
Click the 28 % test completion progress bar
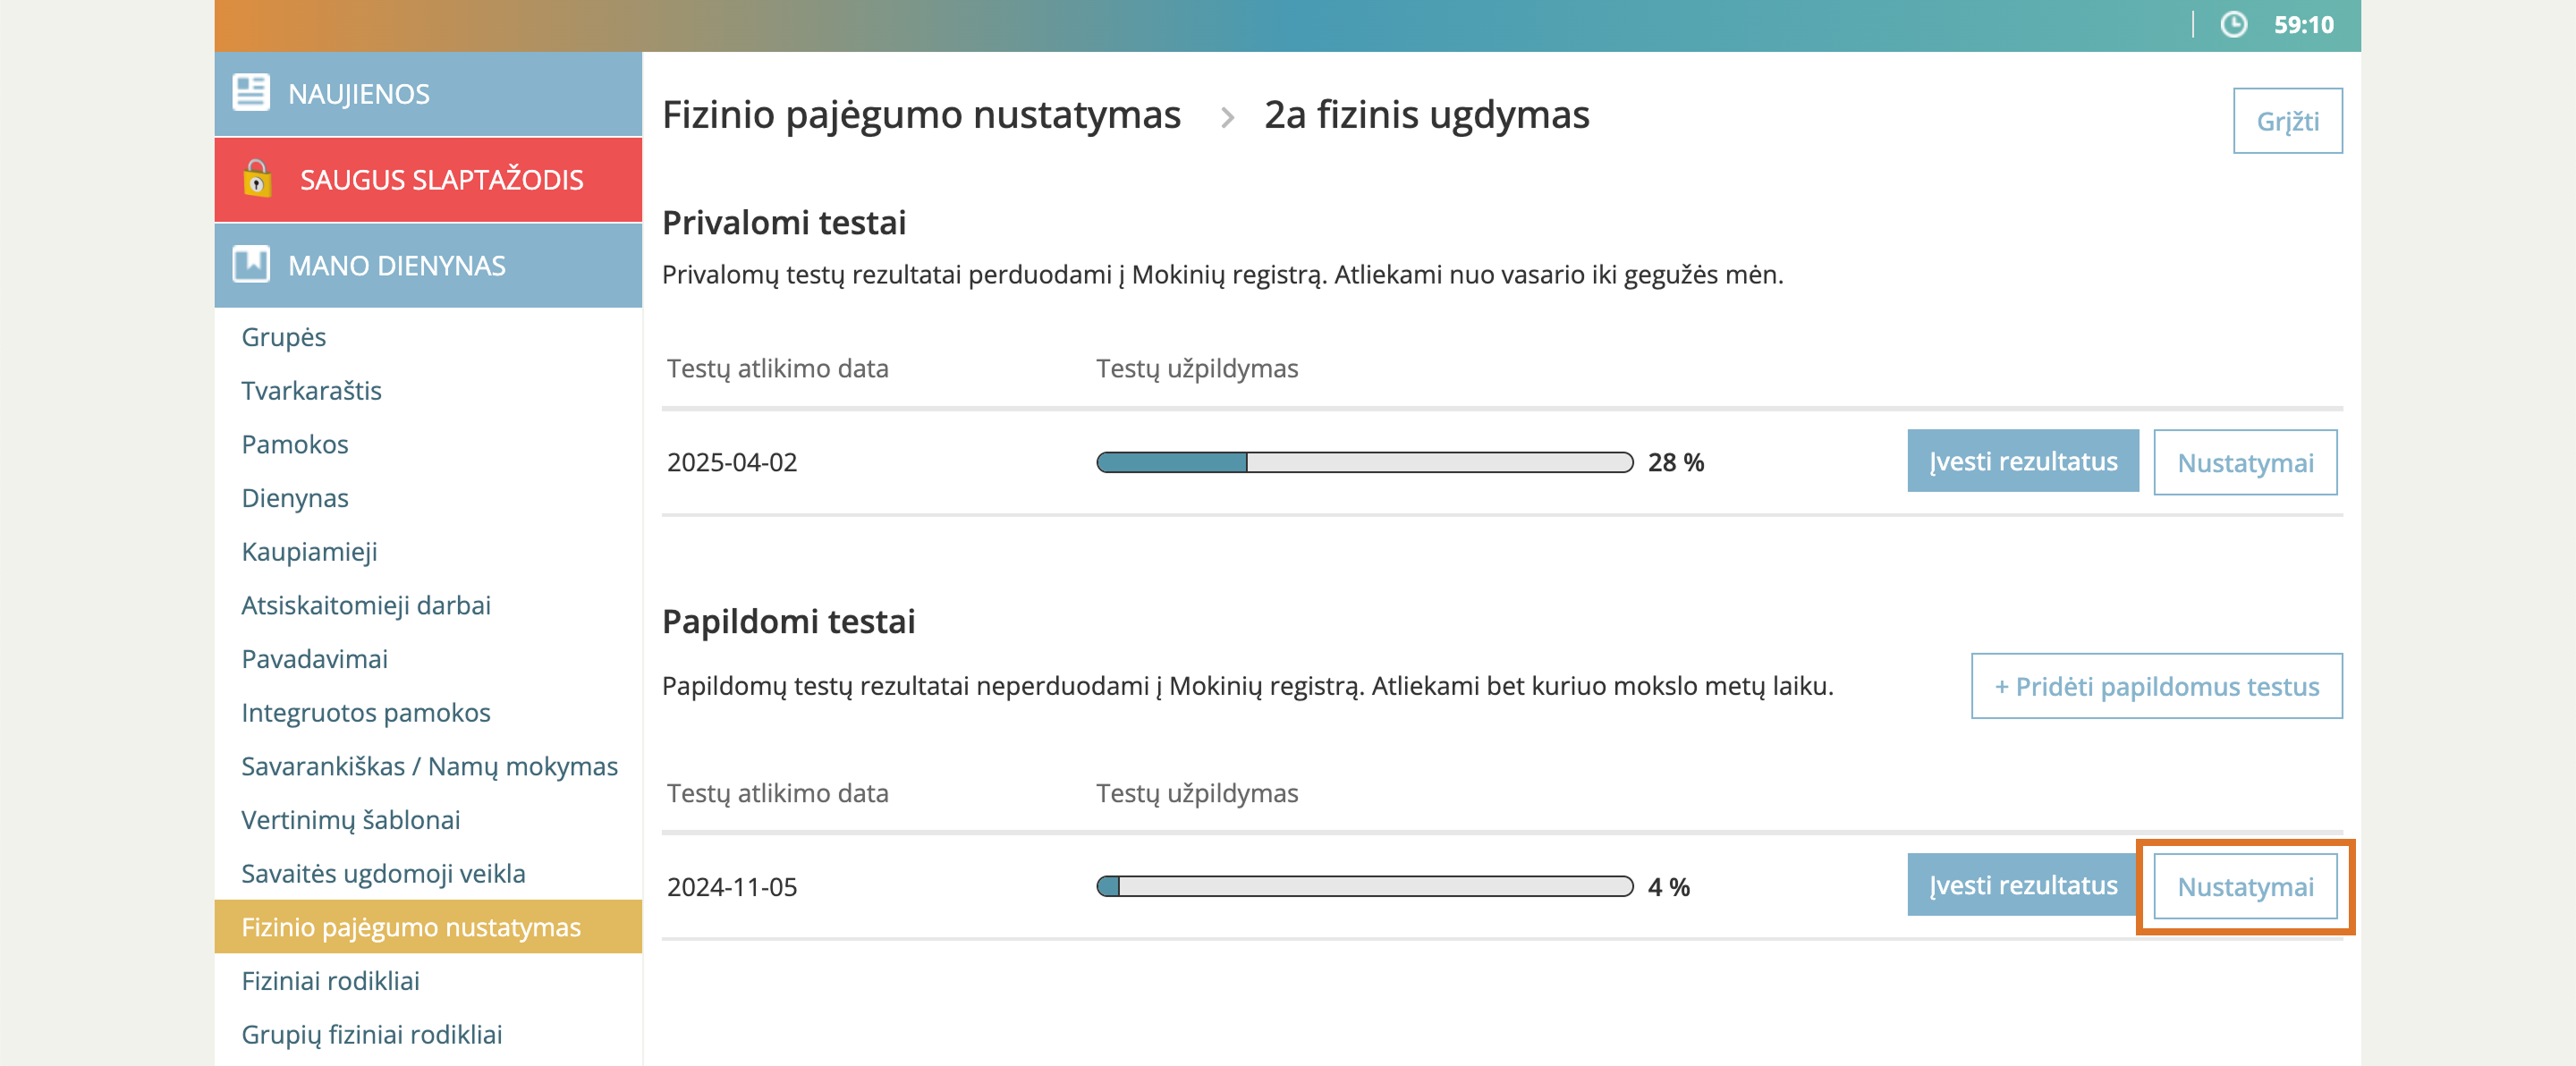[x=1364, y=462]
